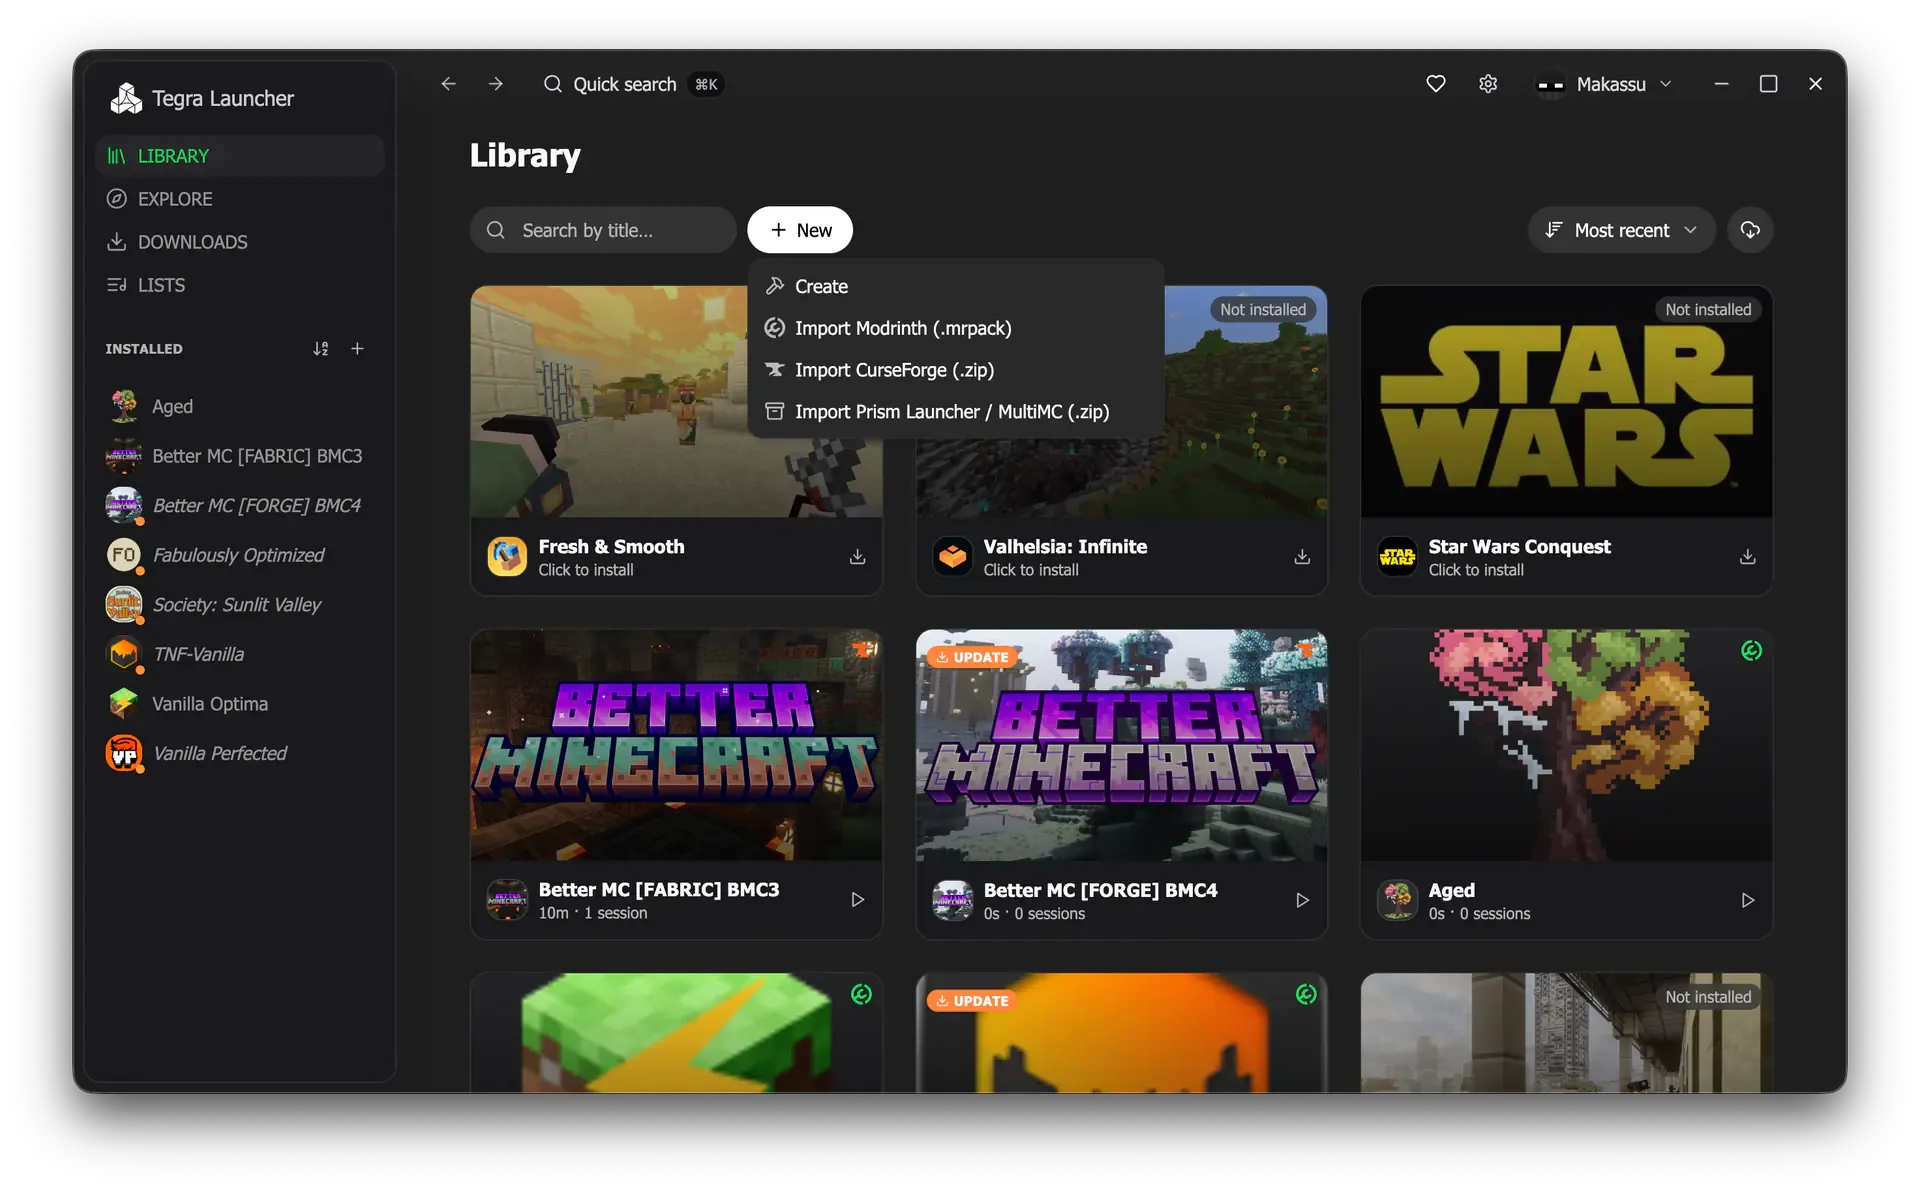Play Better MC [FORGE] BMC4
This screenshot has height=1190, width=1920.
[x=1302, y=900]
